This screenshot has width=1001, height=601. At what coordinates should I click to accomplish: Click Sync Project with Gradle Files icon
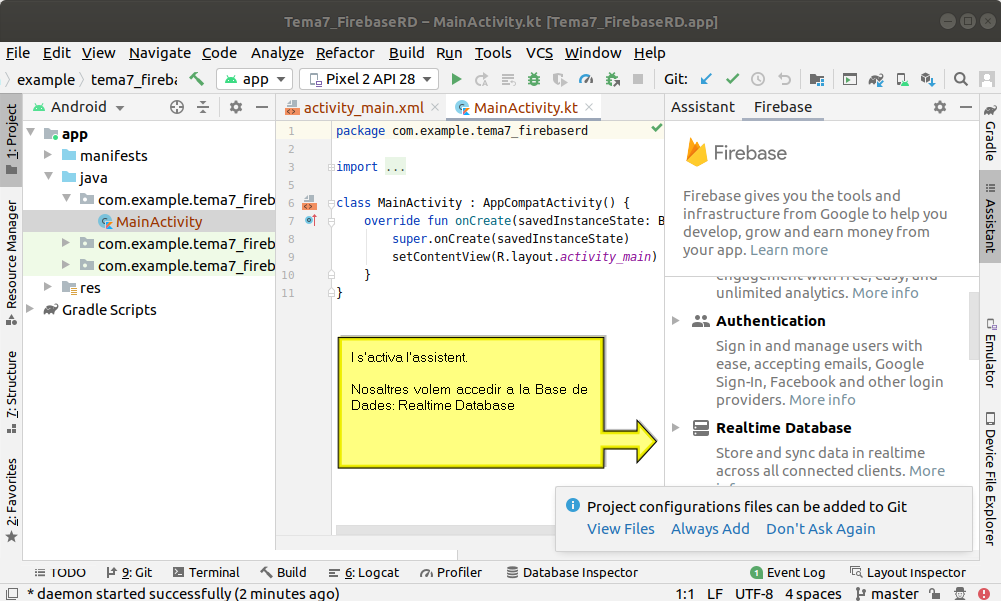[x=875, y=79]
